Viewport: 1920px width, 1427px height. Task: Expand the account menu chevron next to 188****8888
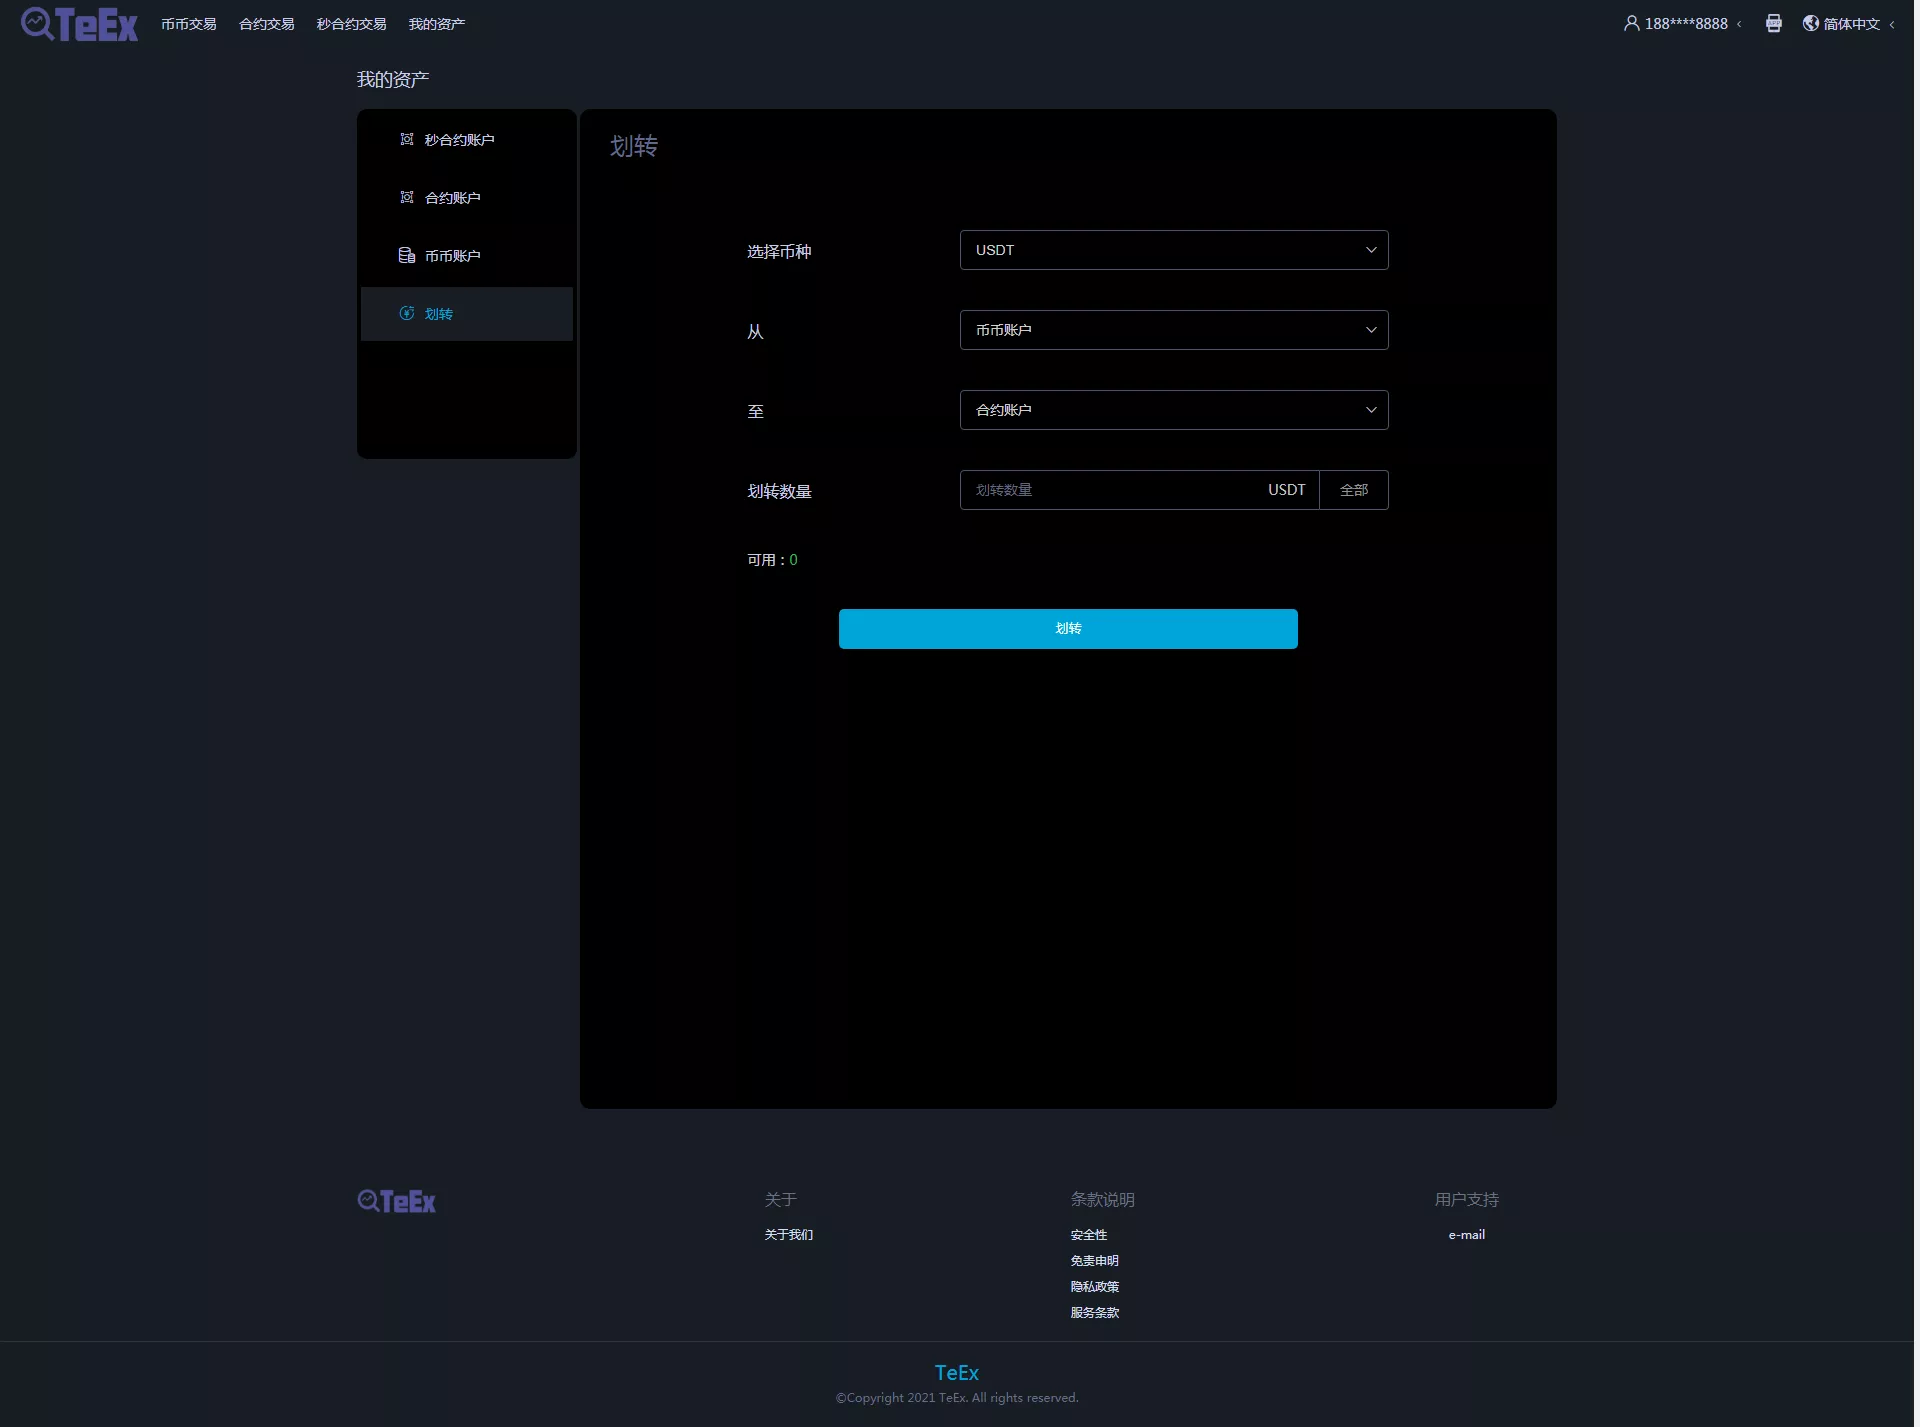(x=1740, y=23)
